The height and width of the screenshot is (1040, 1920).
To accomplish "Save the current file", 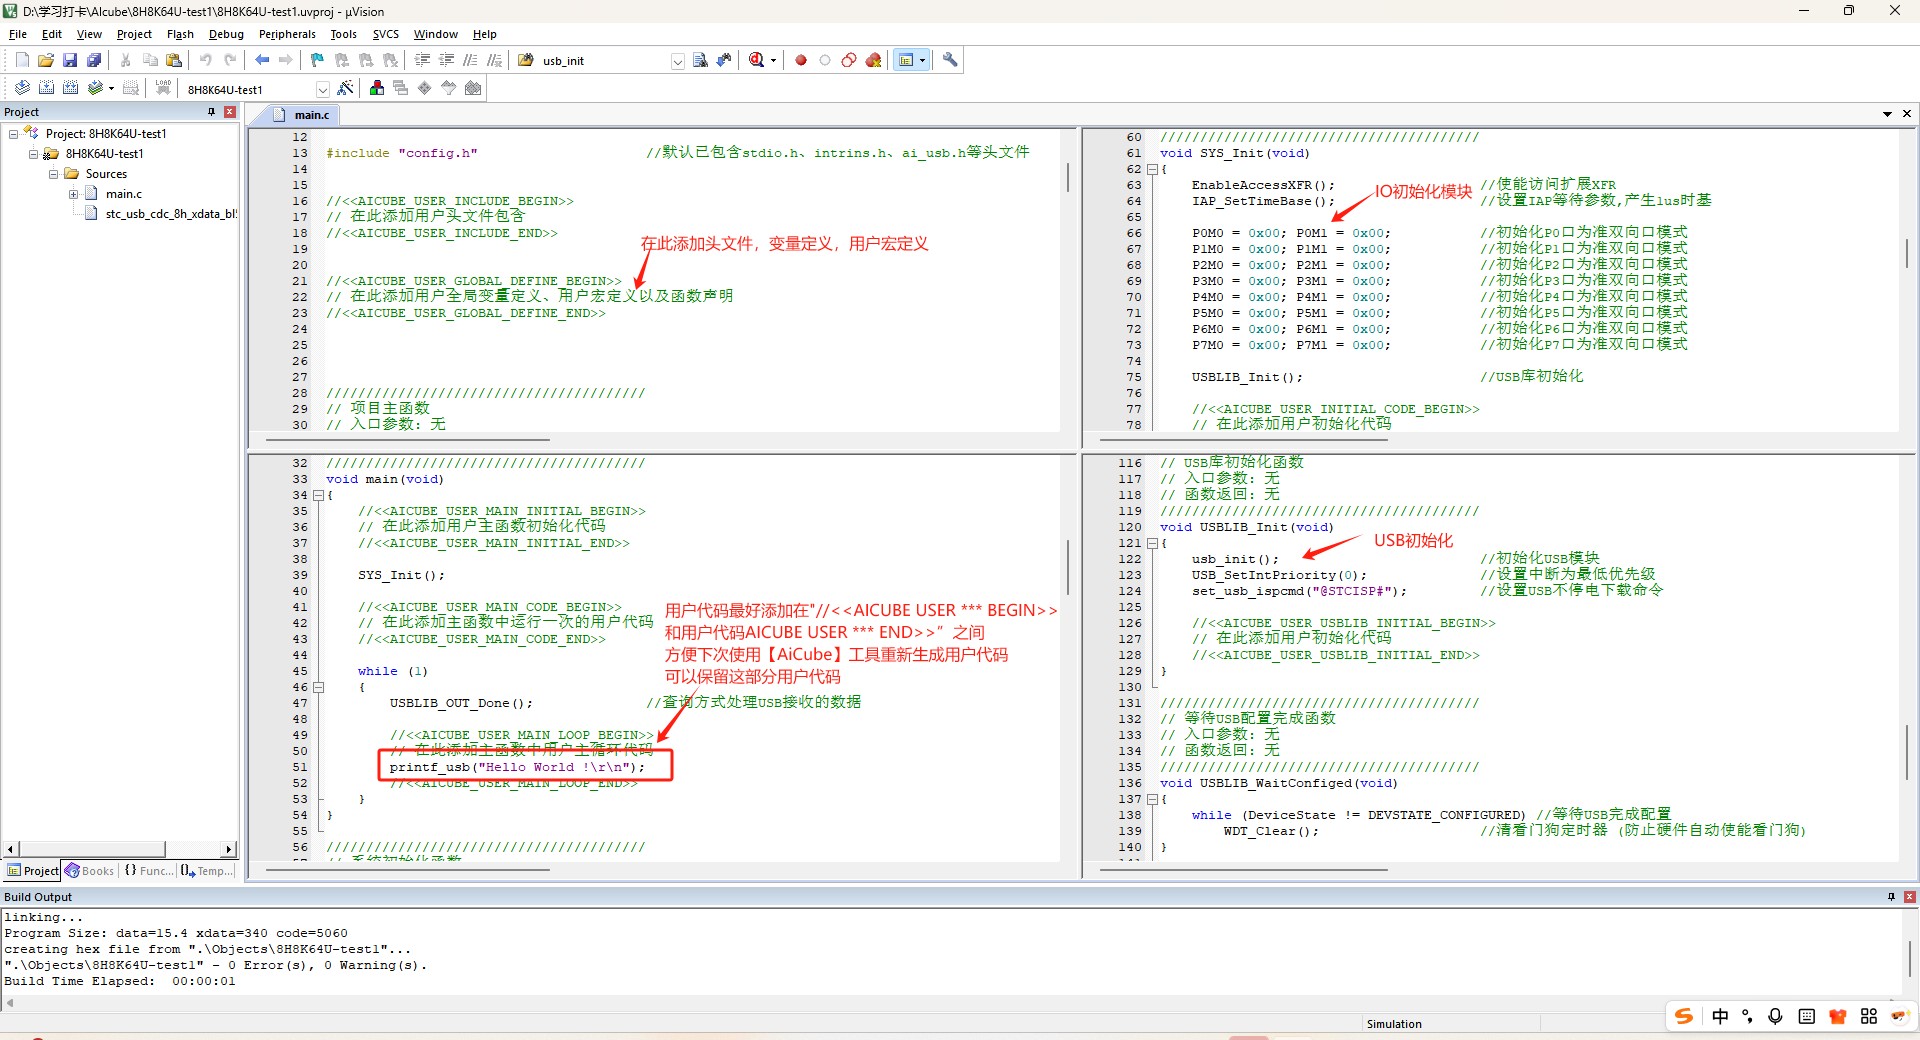I will (x=70, y=60).
